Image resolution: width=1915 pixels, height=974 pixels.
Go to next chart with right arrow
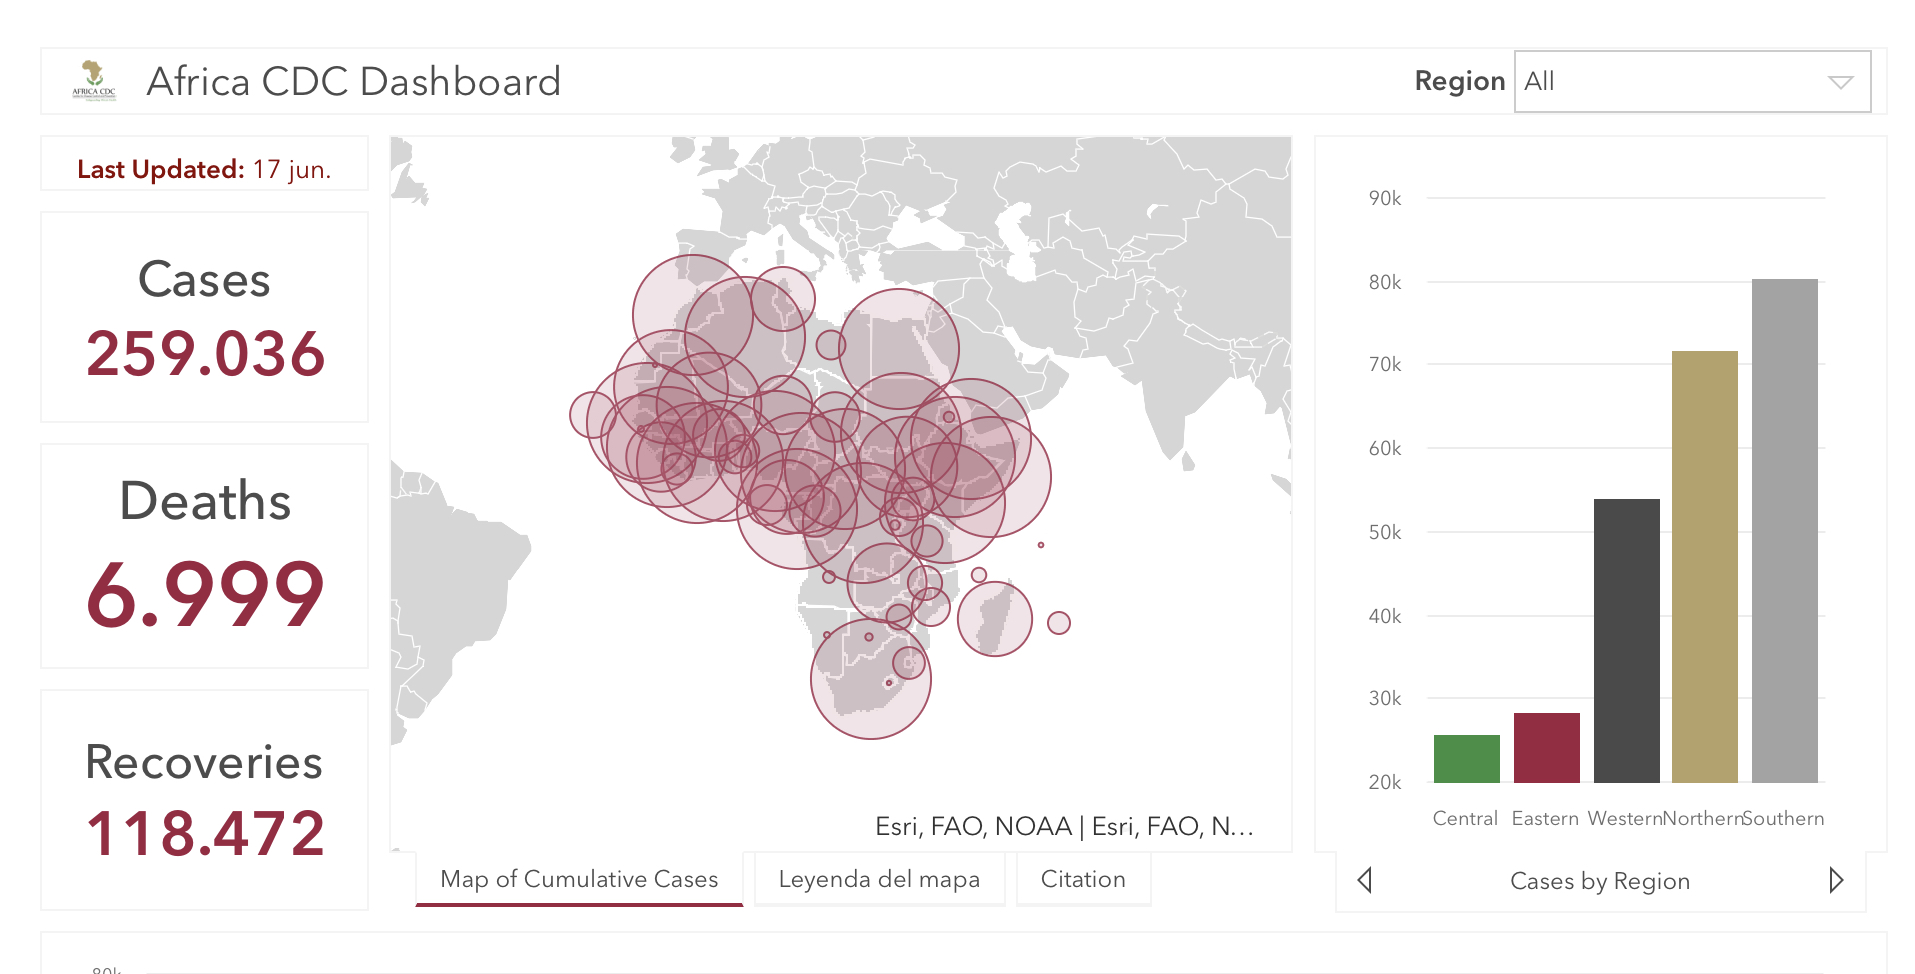(1836, 880)
